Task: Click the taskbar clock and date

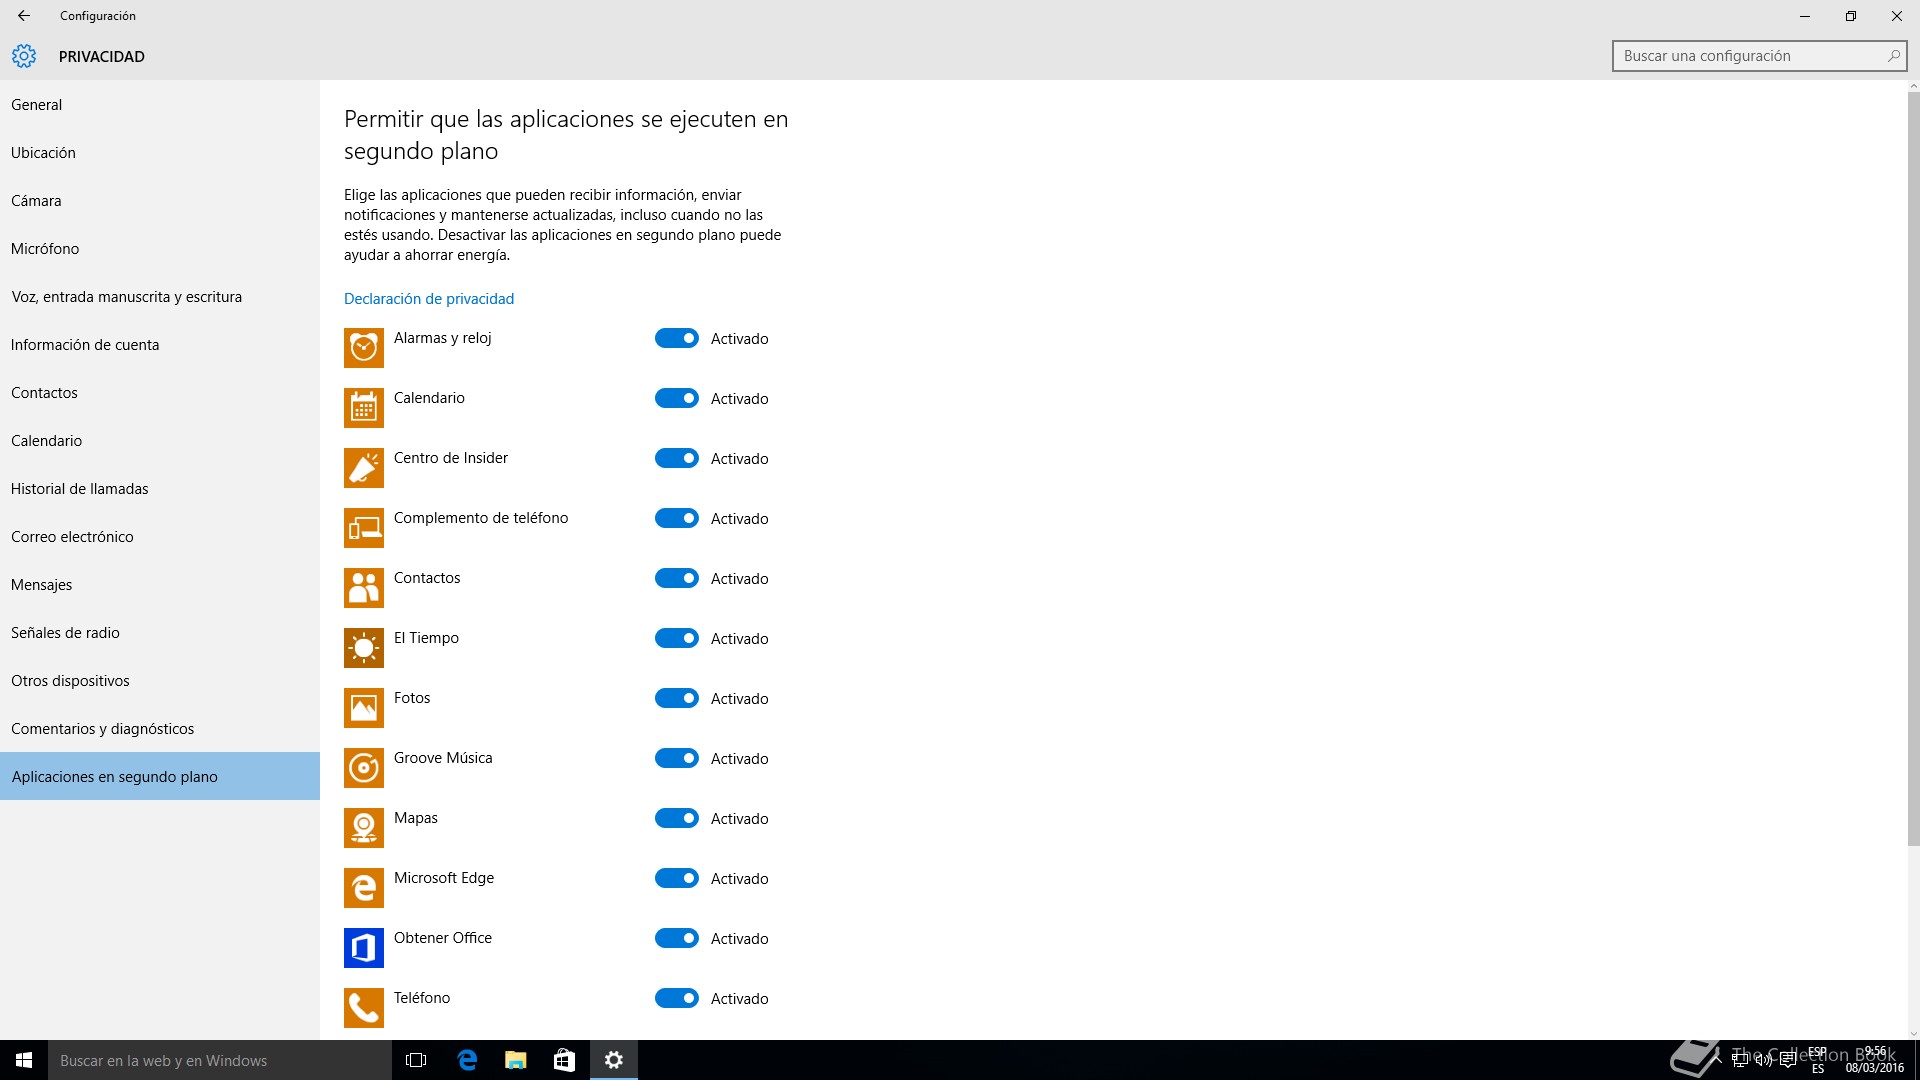Action: click(x=1875, y=1060)
